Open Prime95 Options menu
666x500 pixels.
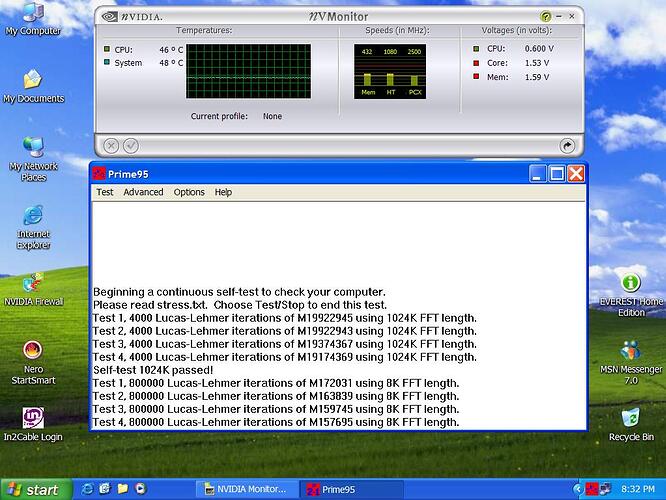[189, 192]
